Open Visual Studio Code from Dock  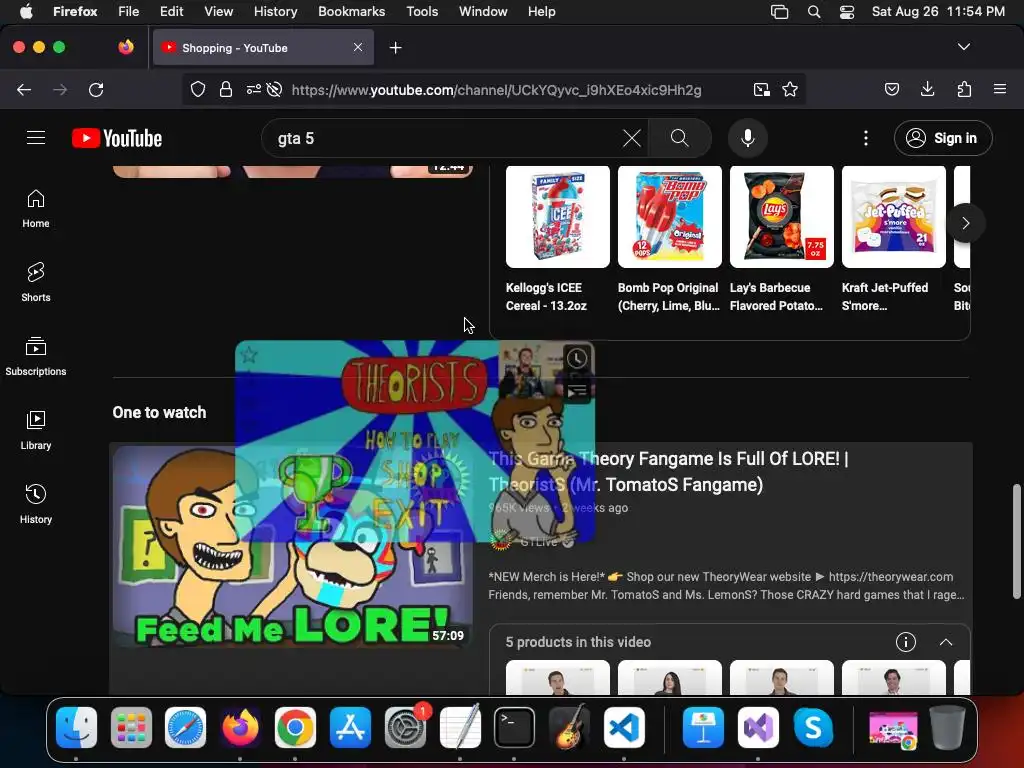[x=624, y=728]
